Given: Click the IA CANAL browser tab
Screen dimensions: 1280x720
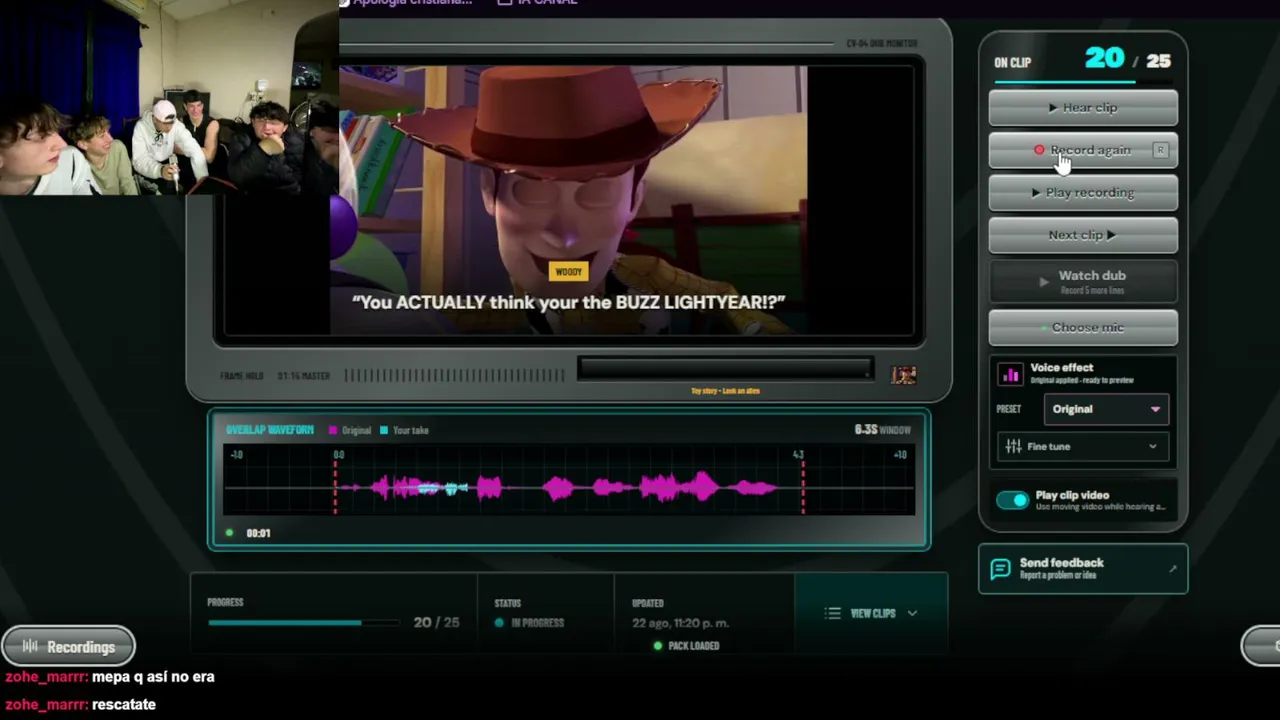Looking at the screenshot, I should (x=538, y=3).
